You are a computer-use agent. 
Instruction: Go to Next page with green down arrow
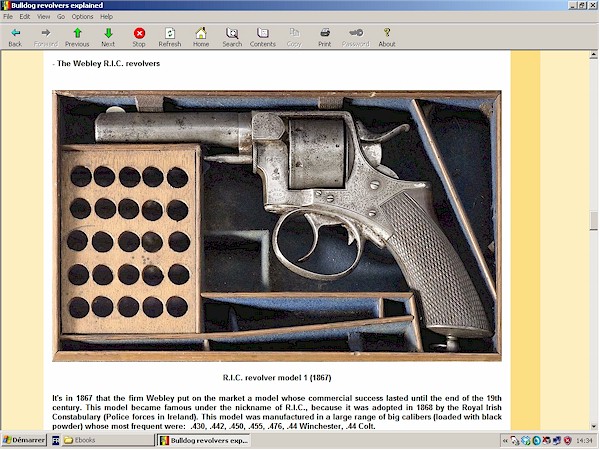tap(108, 38)
